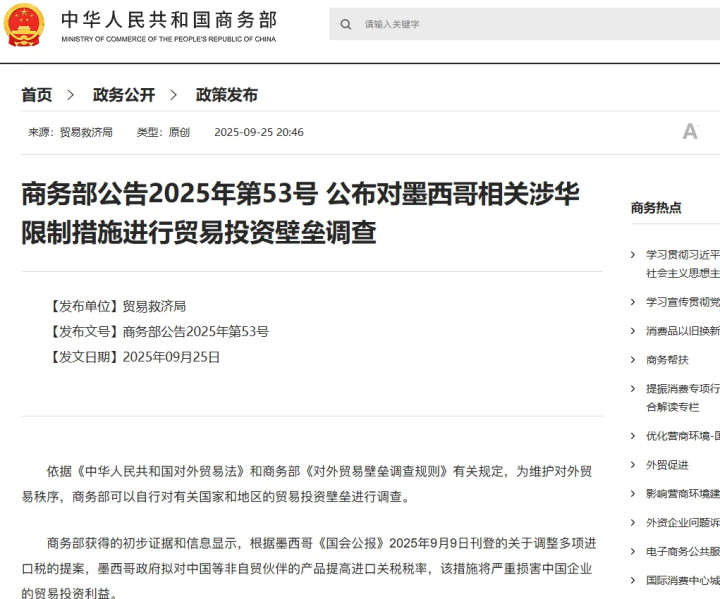The width and height of the screenshot is (720, 599).
Task: Click the national emblem logo
Action: [26, 24]
